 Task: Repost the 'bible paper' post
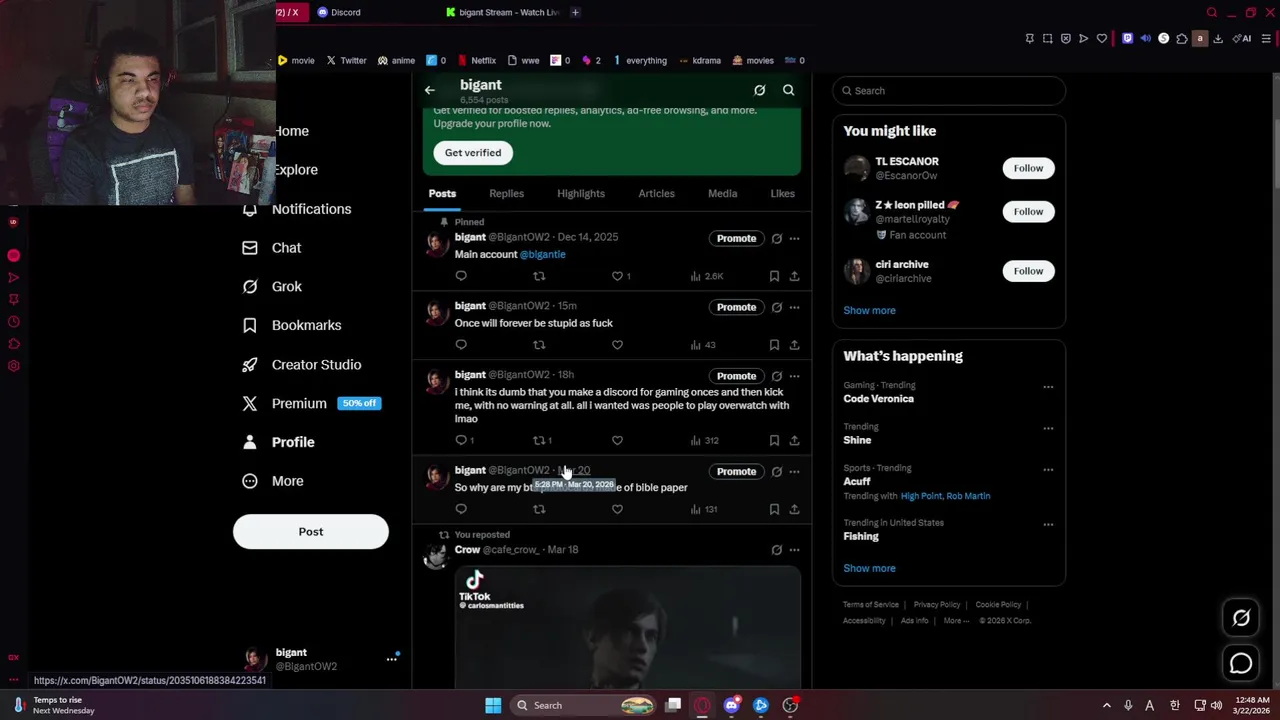(x=539, y=509)
